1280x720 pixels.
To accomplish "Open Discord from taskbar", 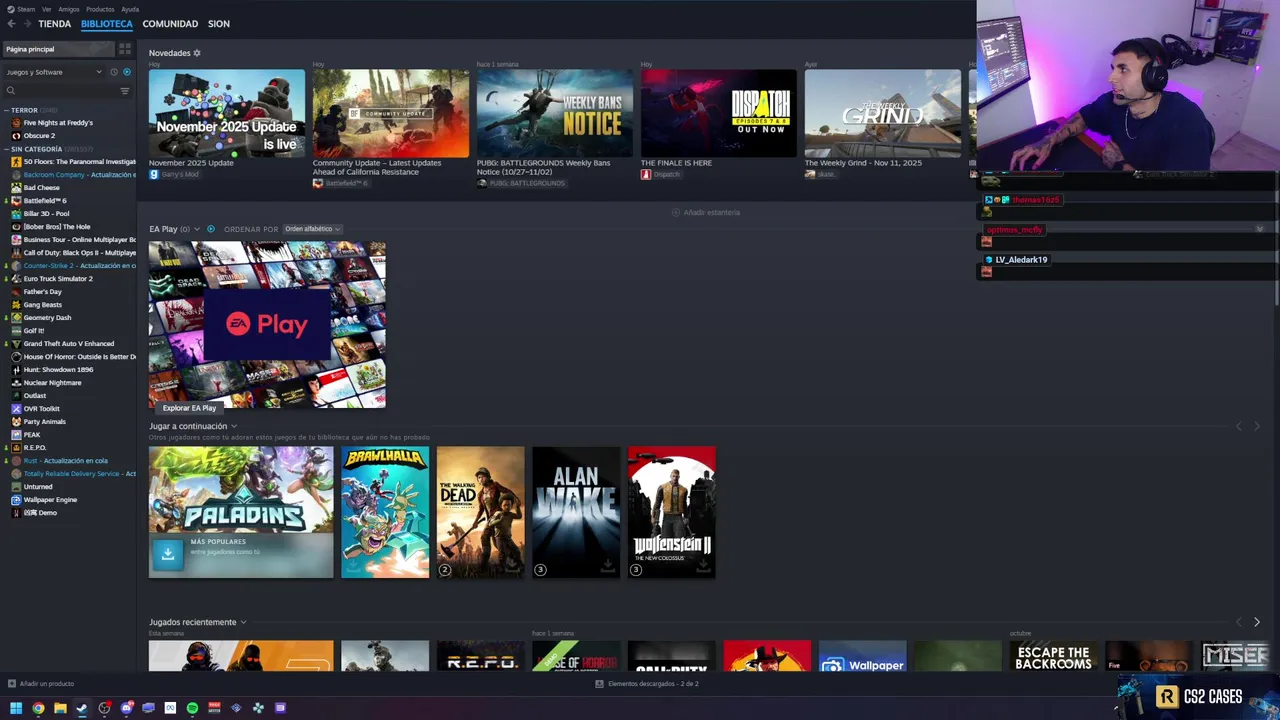I will 126,708.
